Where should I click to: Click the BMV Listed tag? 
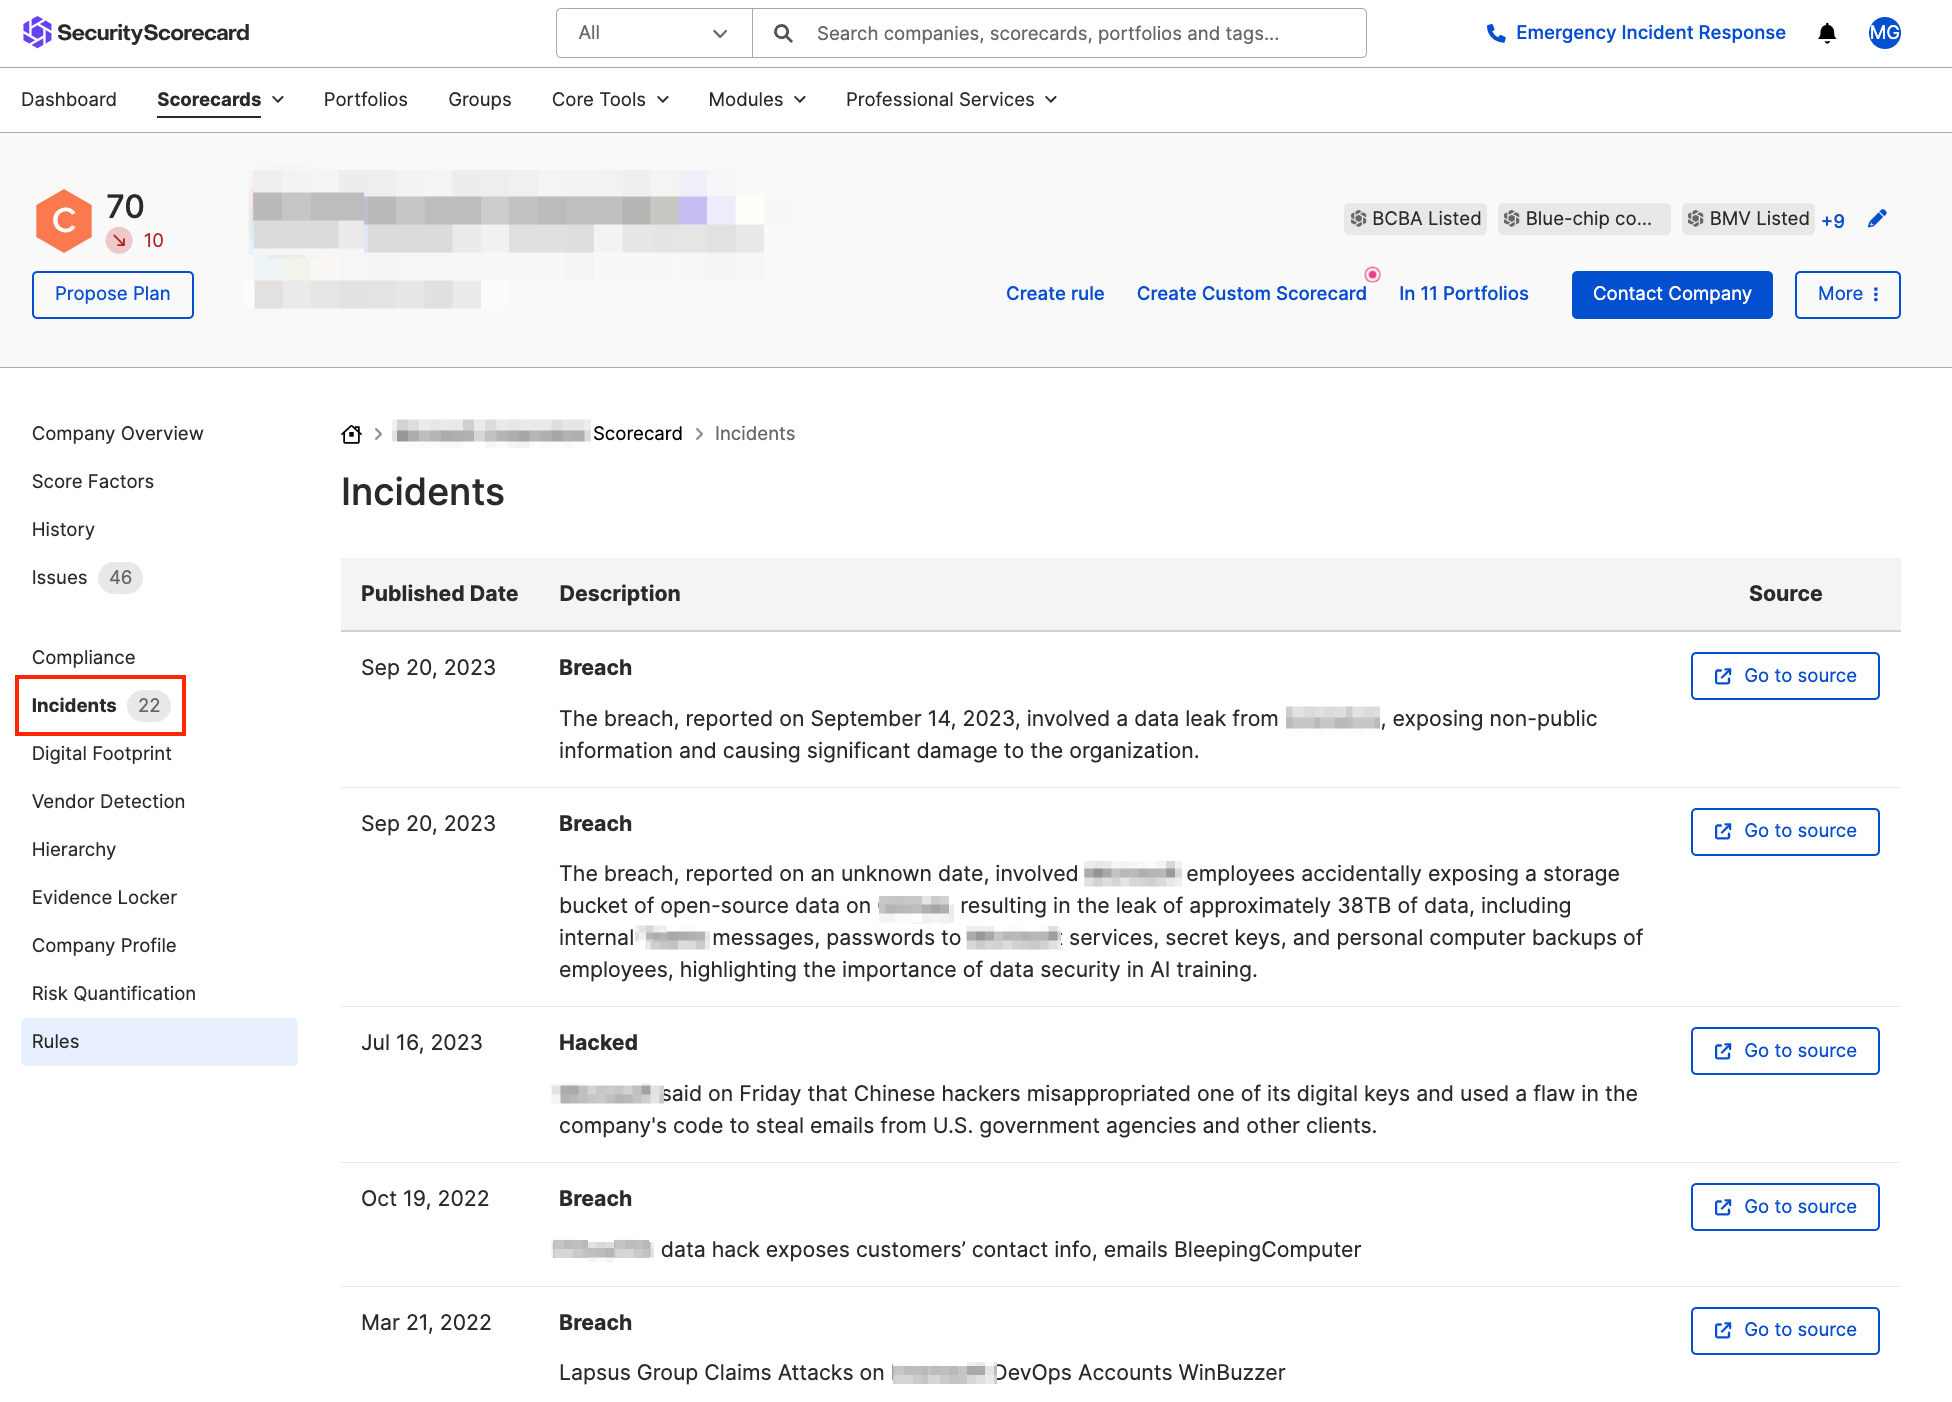1747,219
